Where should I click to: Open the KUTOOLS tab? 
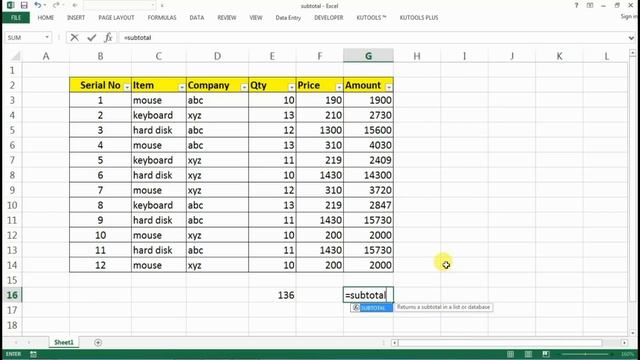371,18
